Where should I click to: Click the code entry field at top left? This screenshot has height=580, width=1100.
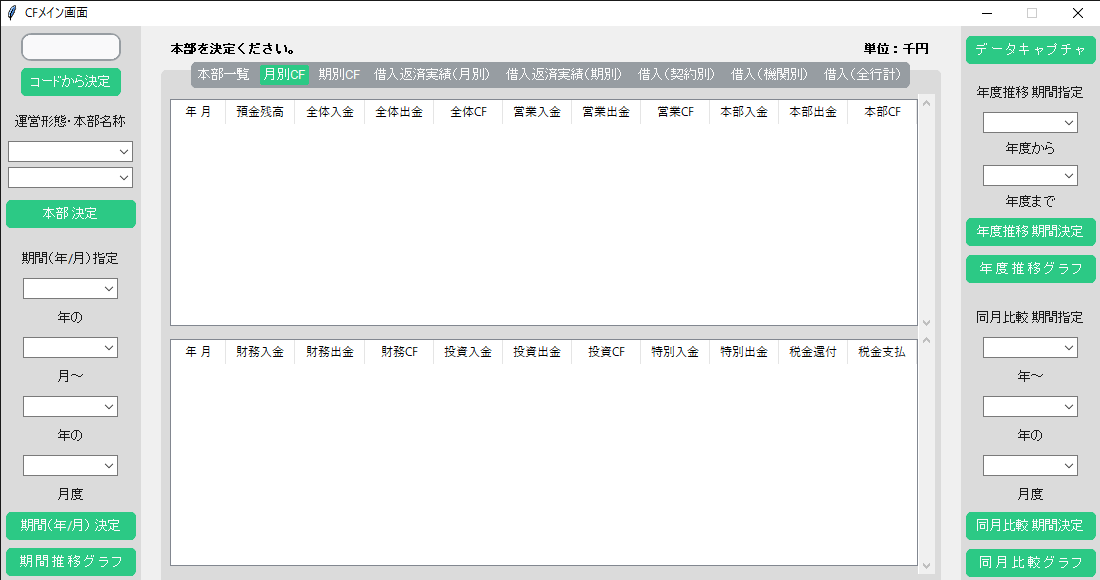pos(70,47)
